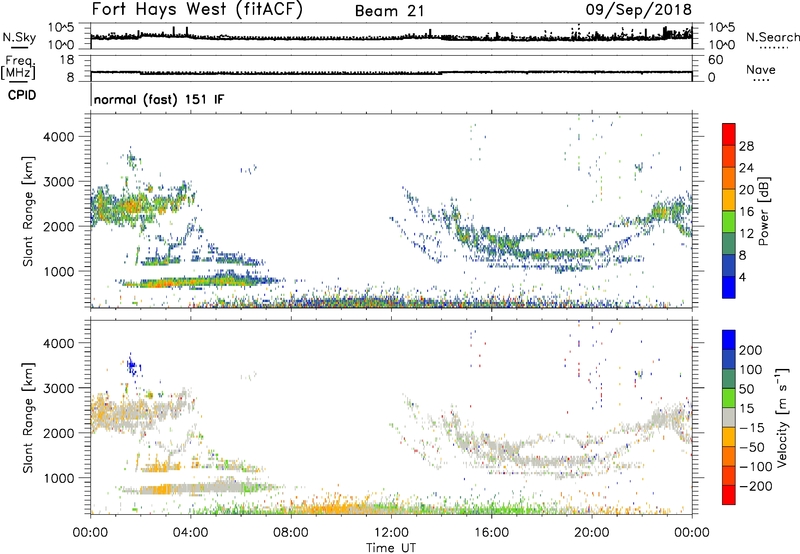Click the 'Time UT' axis label
Screen dimensions: 800x554
pos(391,548)
